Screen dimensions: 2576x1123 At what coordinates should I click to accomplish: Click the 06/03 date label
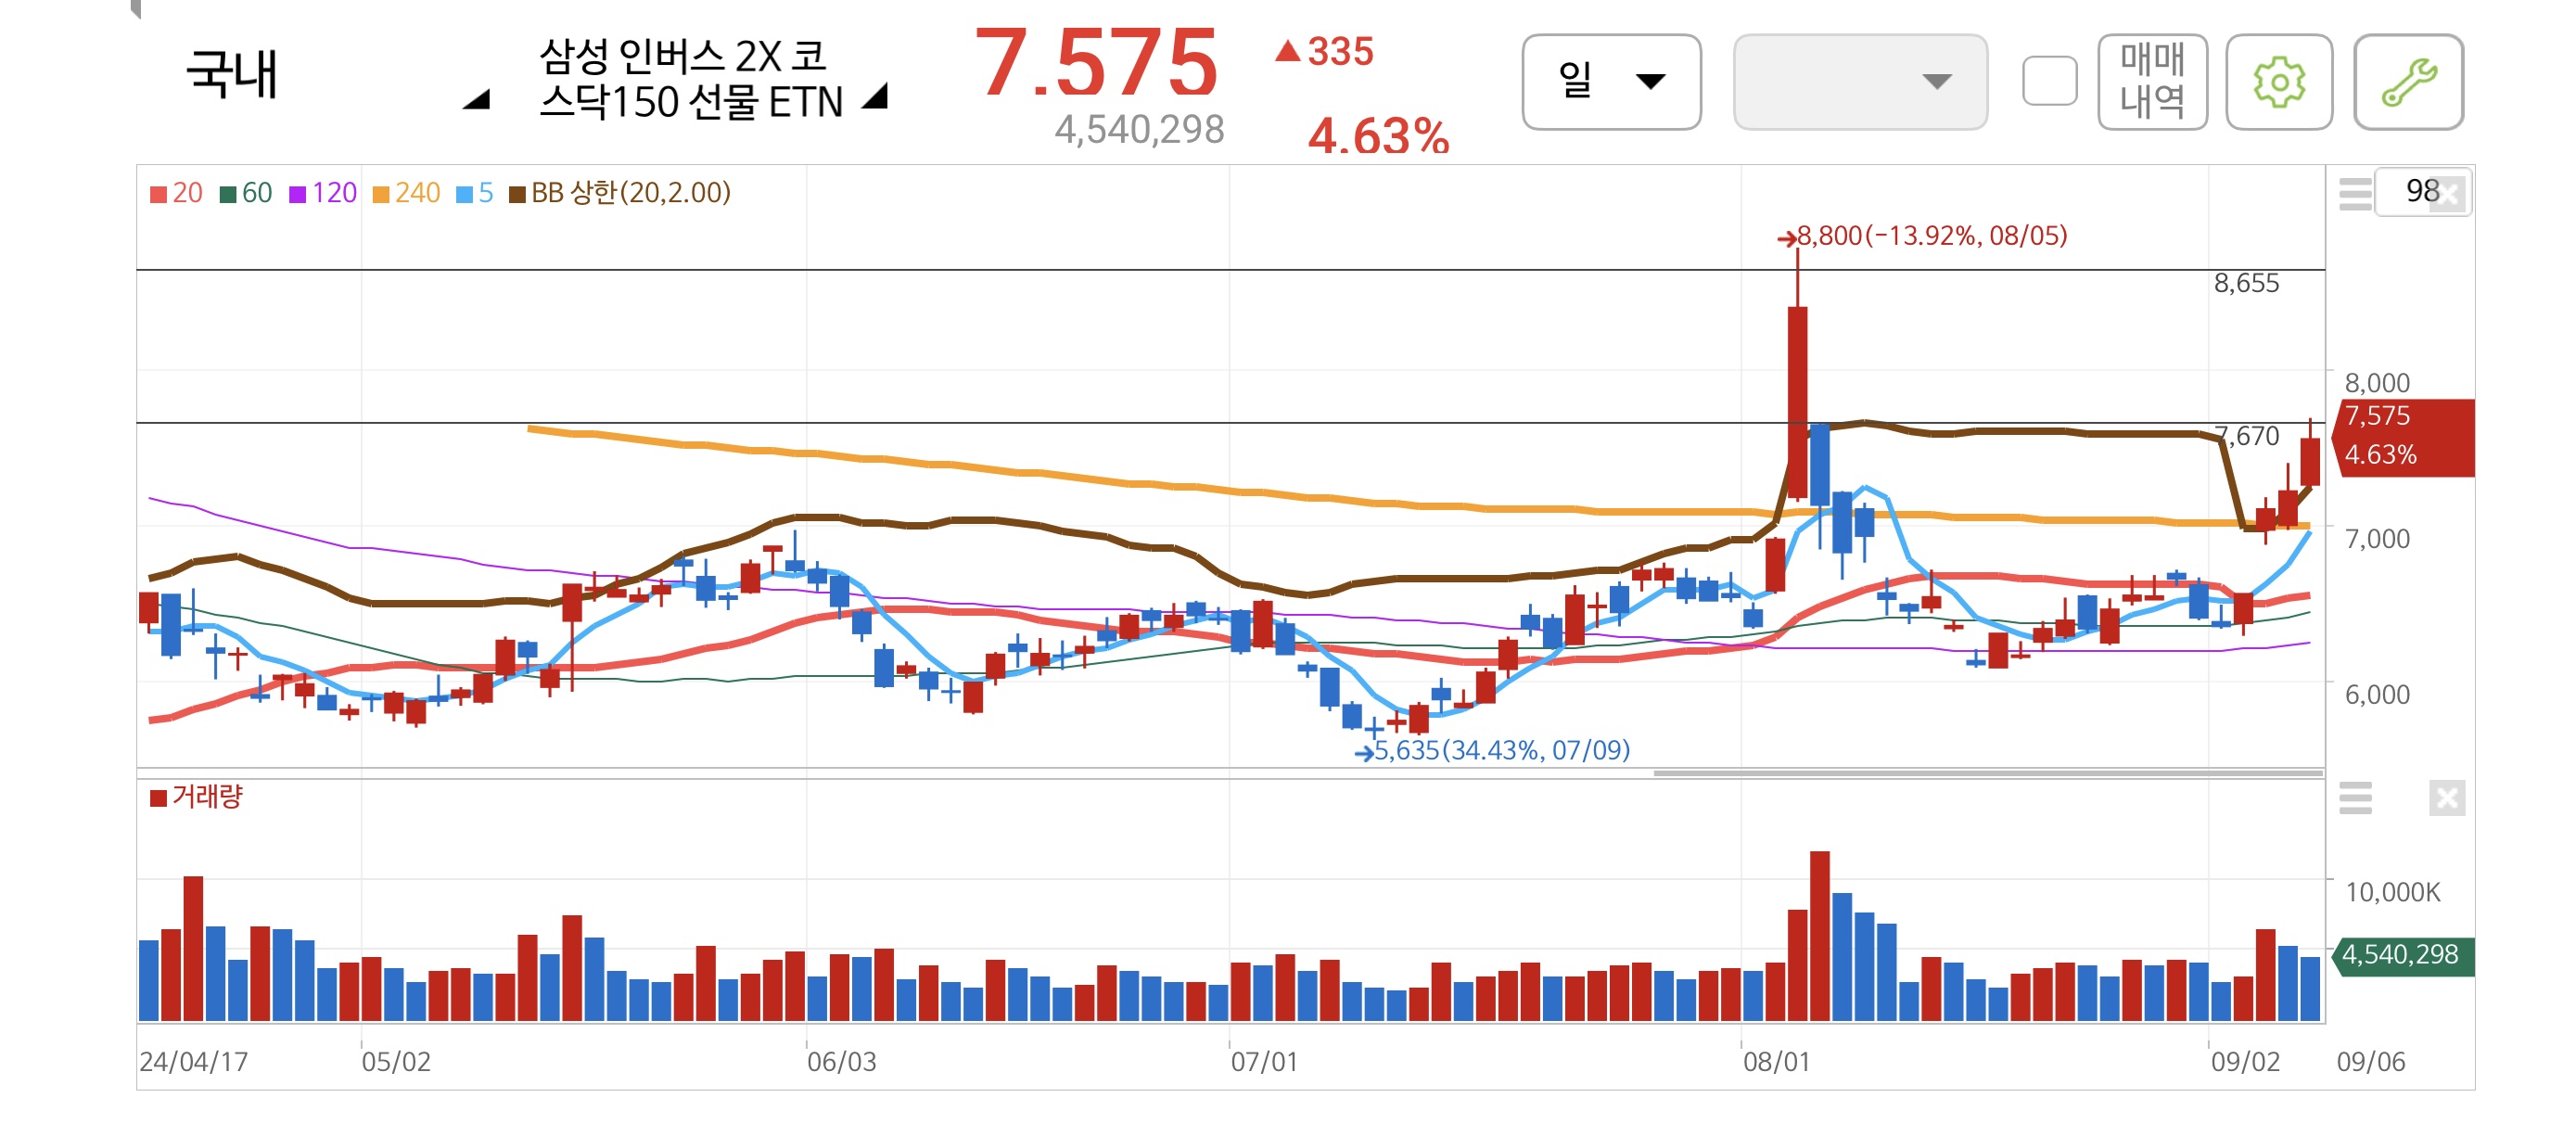click(841, 1062)
